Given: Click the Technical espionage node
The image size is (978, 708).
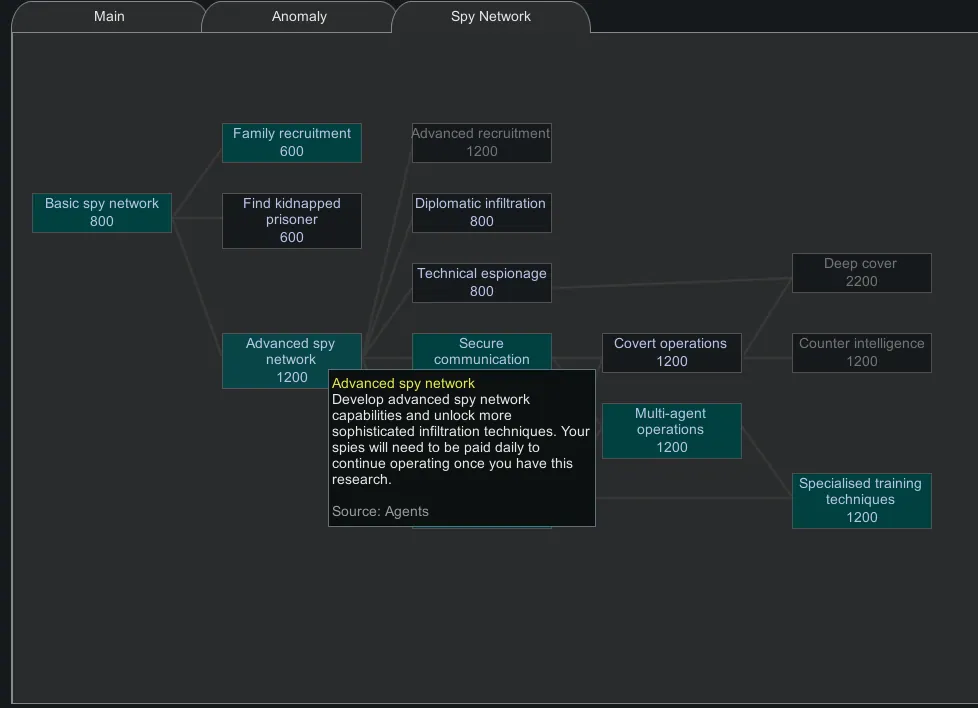Looking at the screenshot, I should coord(481,283).
